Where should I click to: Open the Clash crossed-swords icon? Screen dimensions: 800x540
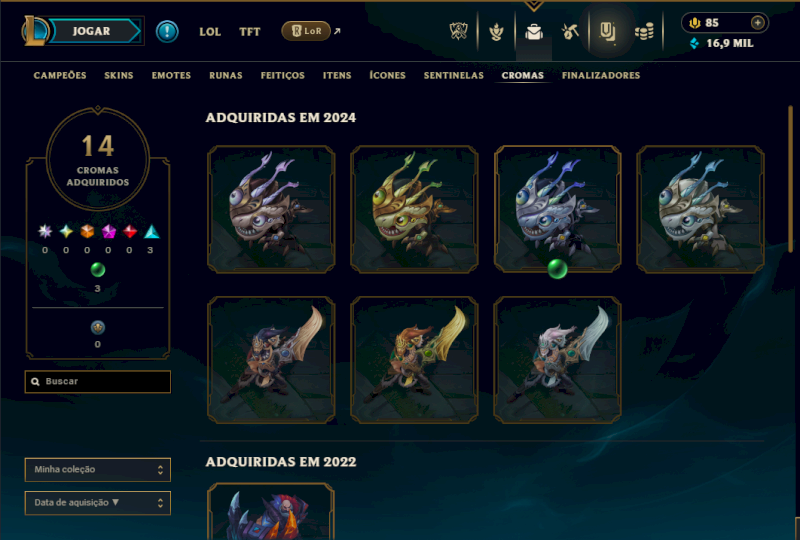click(x=458, y=32)
